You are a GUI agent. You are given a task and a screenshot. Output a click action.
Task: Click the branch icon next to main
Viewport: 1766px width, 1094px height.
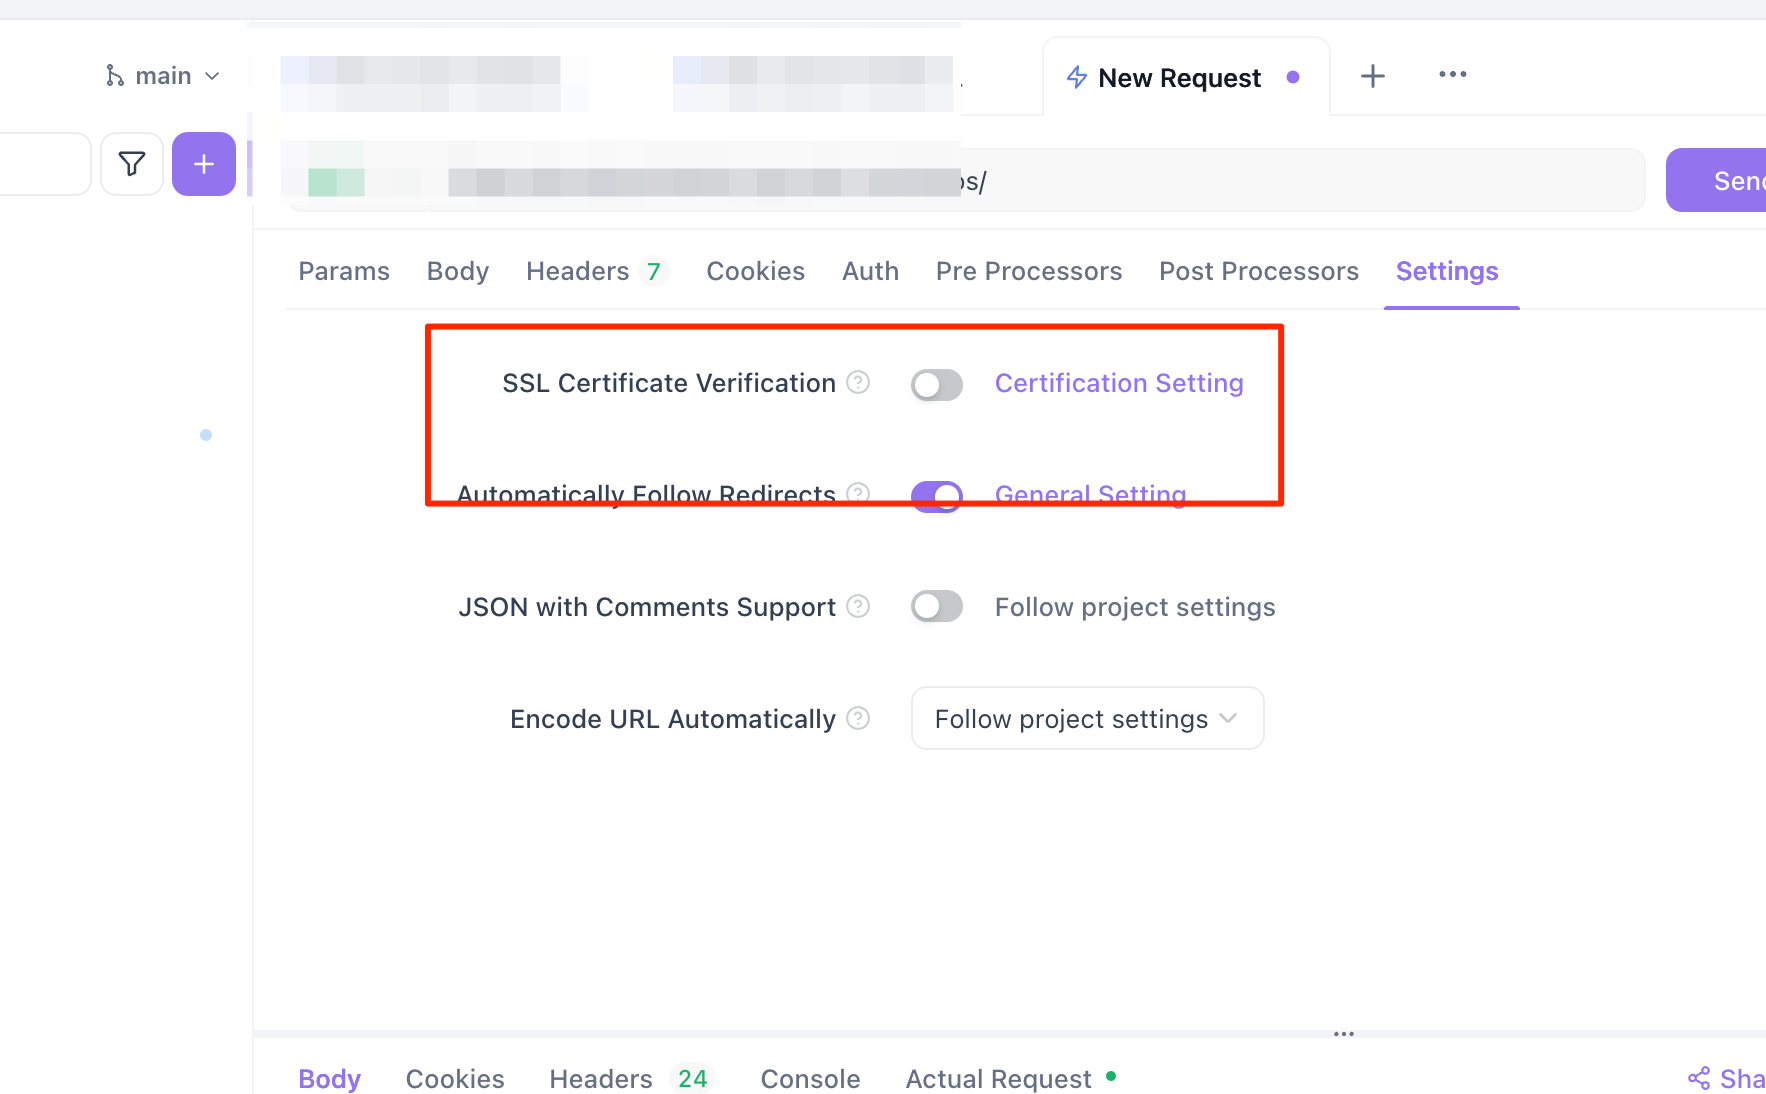pos(115,74)
